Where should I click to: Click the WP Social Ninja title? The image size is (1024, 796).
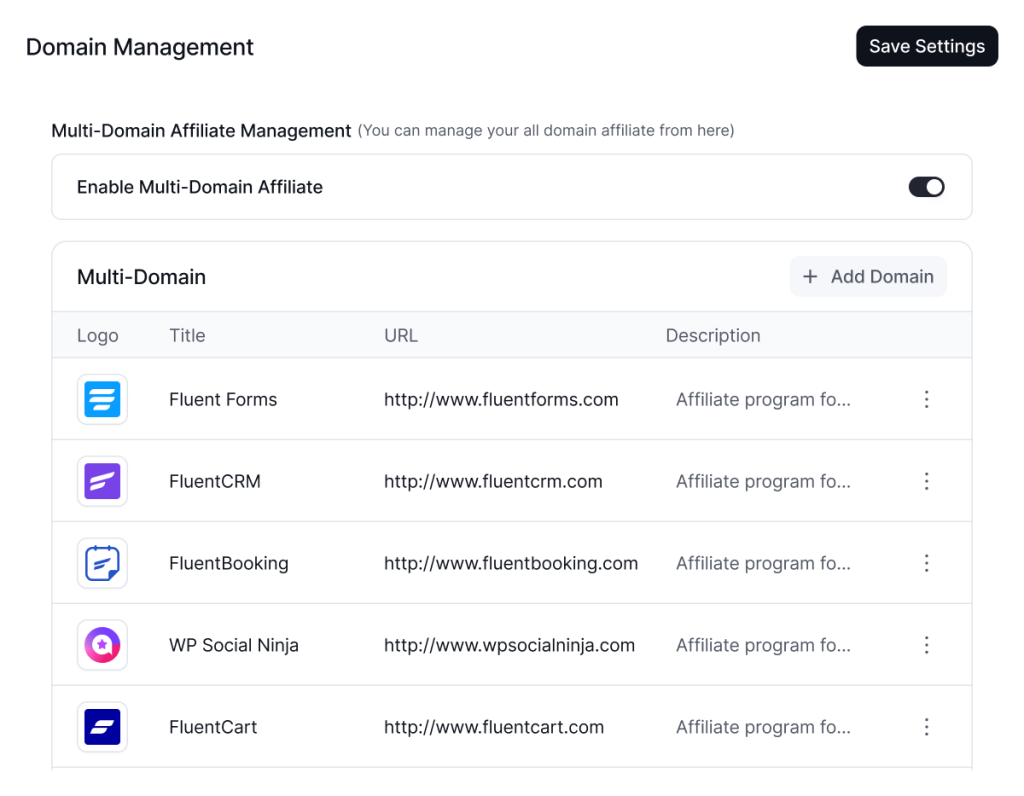point(234,646)
